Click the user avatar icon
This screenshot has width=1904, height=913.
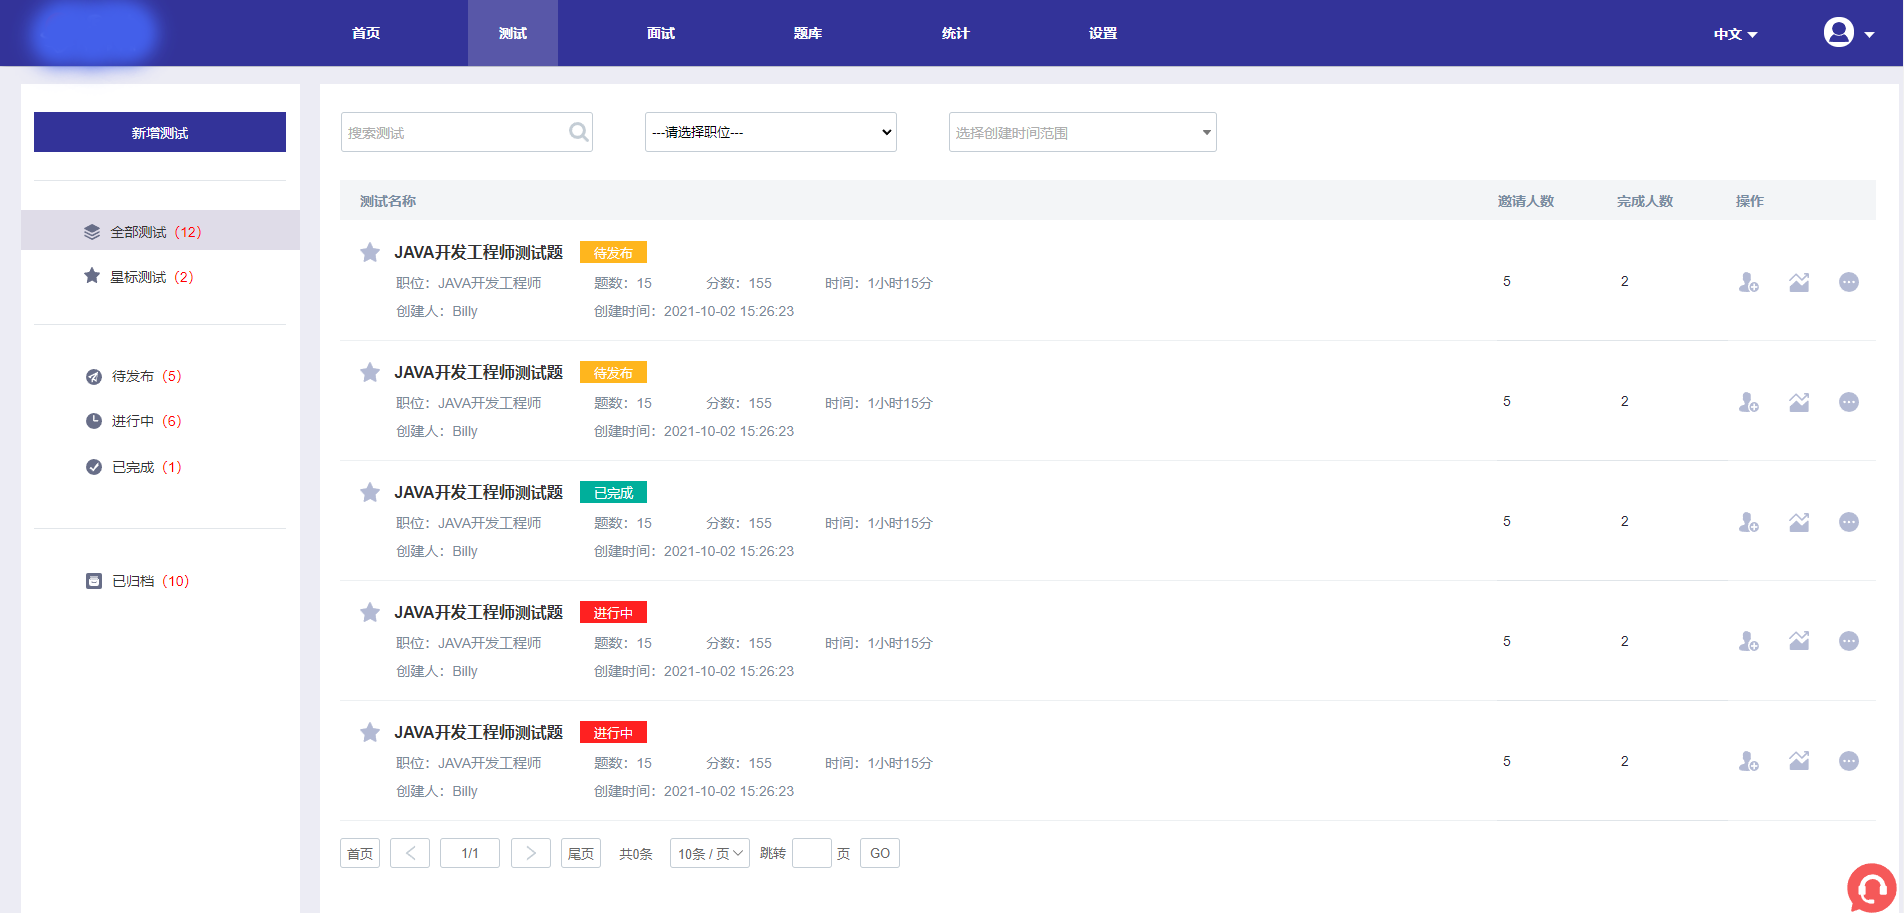point(1838,33)
